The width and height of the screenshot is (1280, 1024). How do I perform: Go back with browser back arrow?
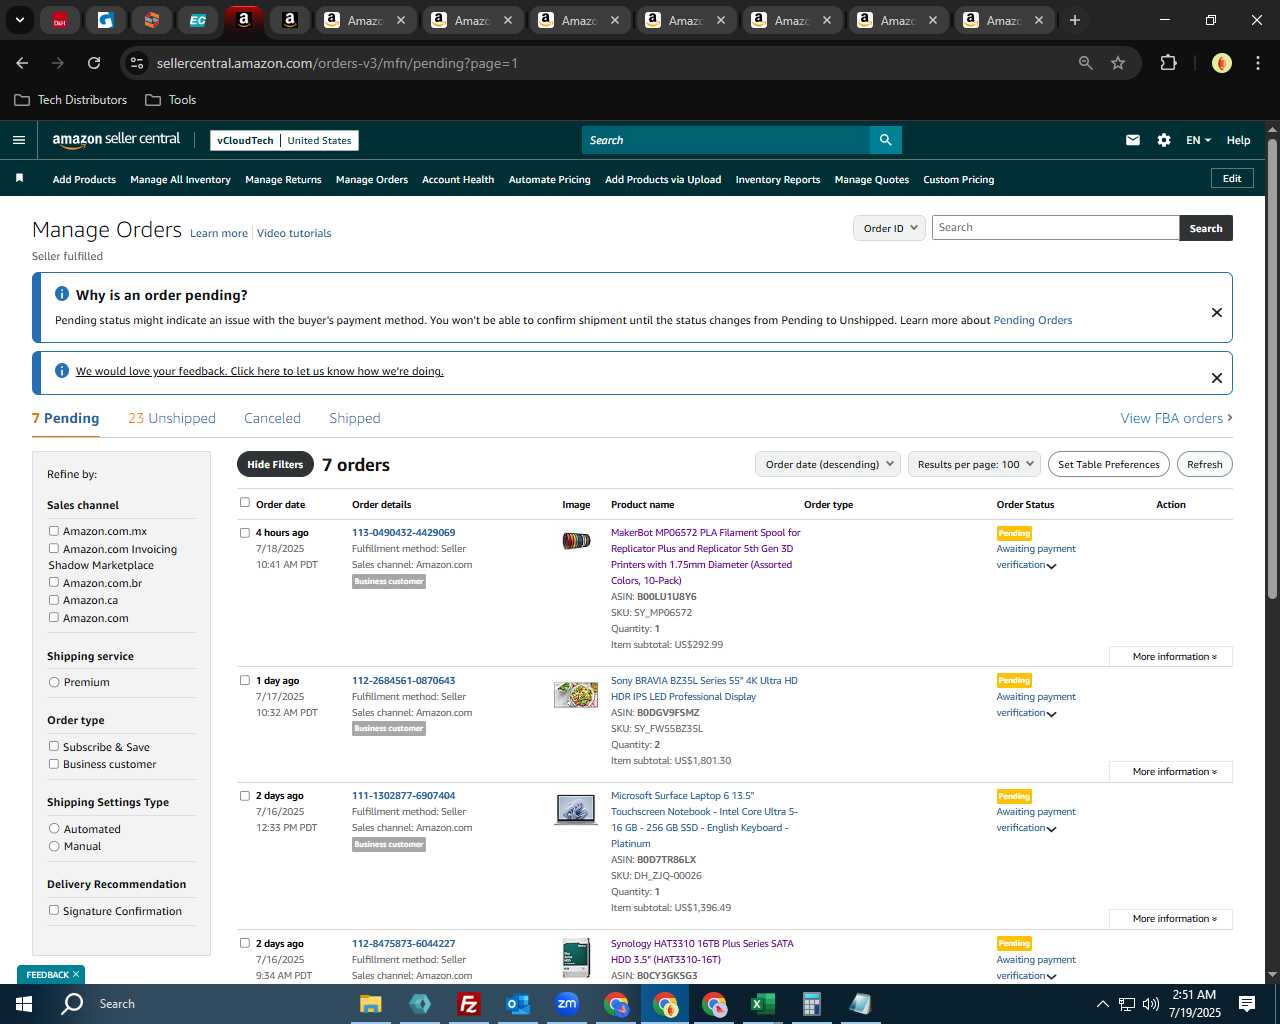click(x=22, y=63)
